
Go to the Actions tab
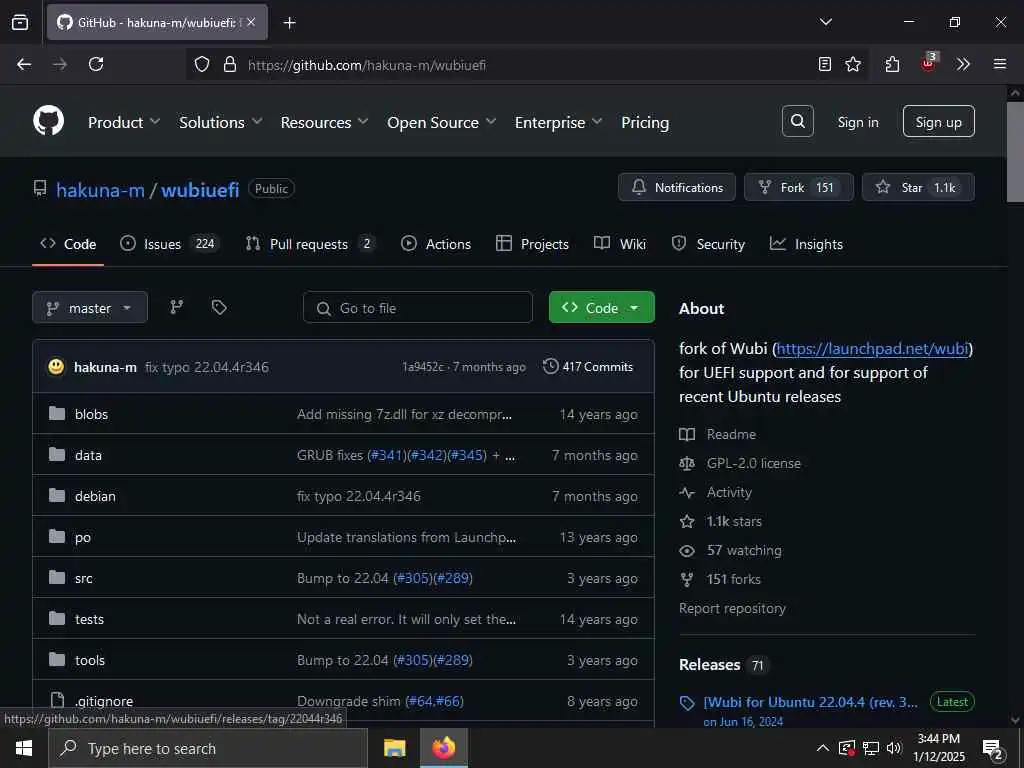(436, 244)
